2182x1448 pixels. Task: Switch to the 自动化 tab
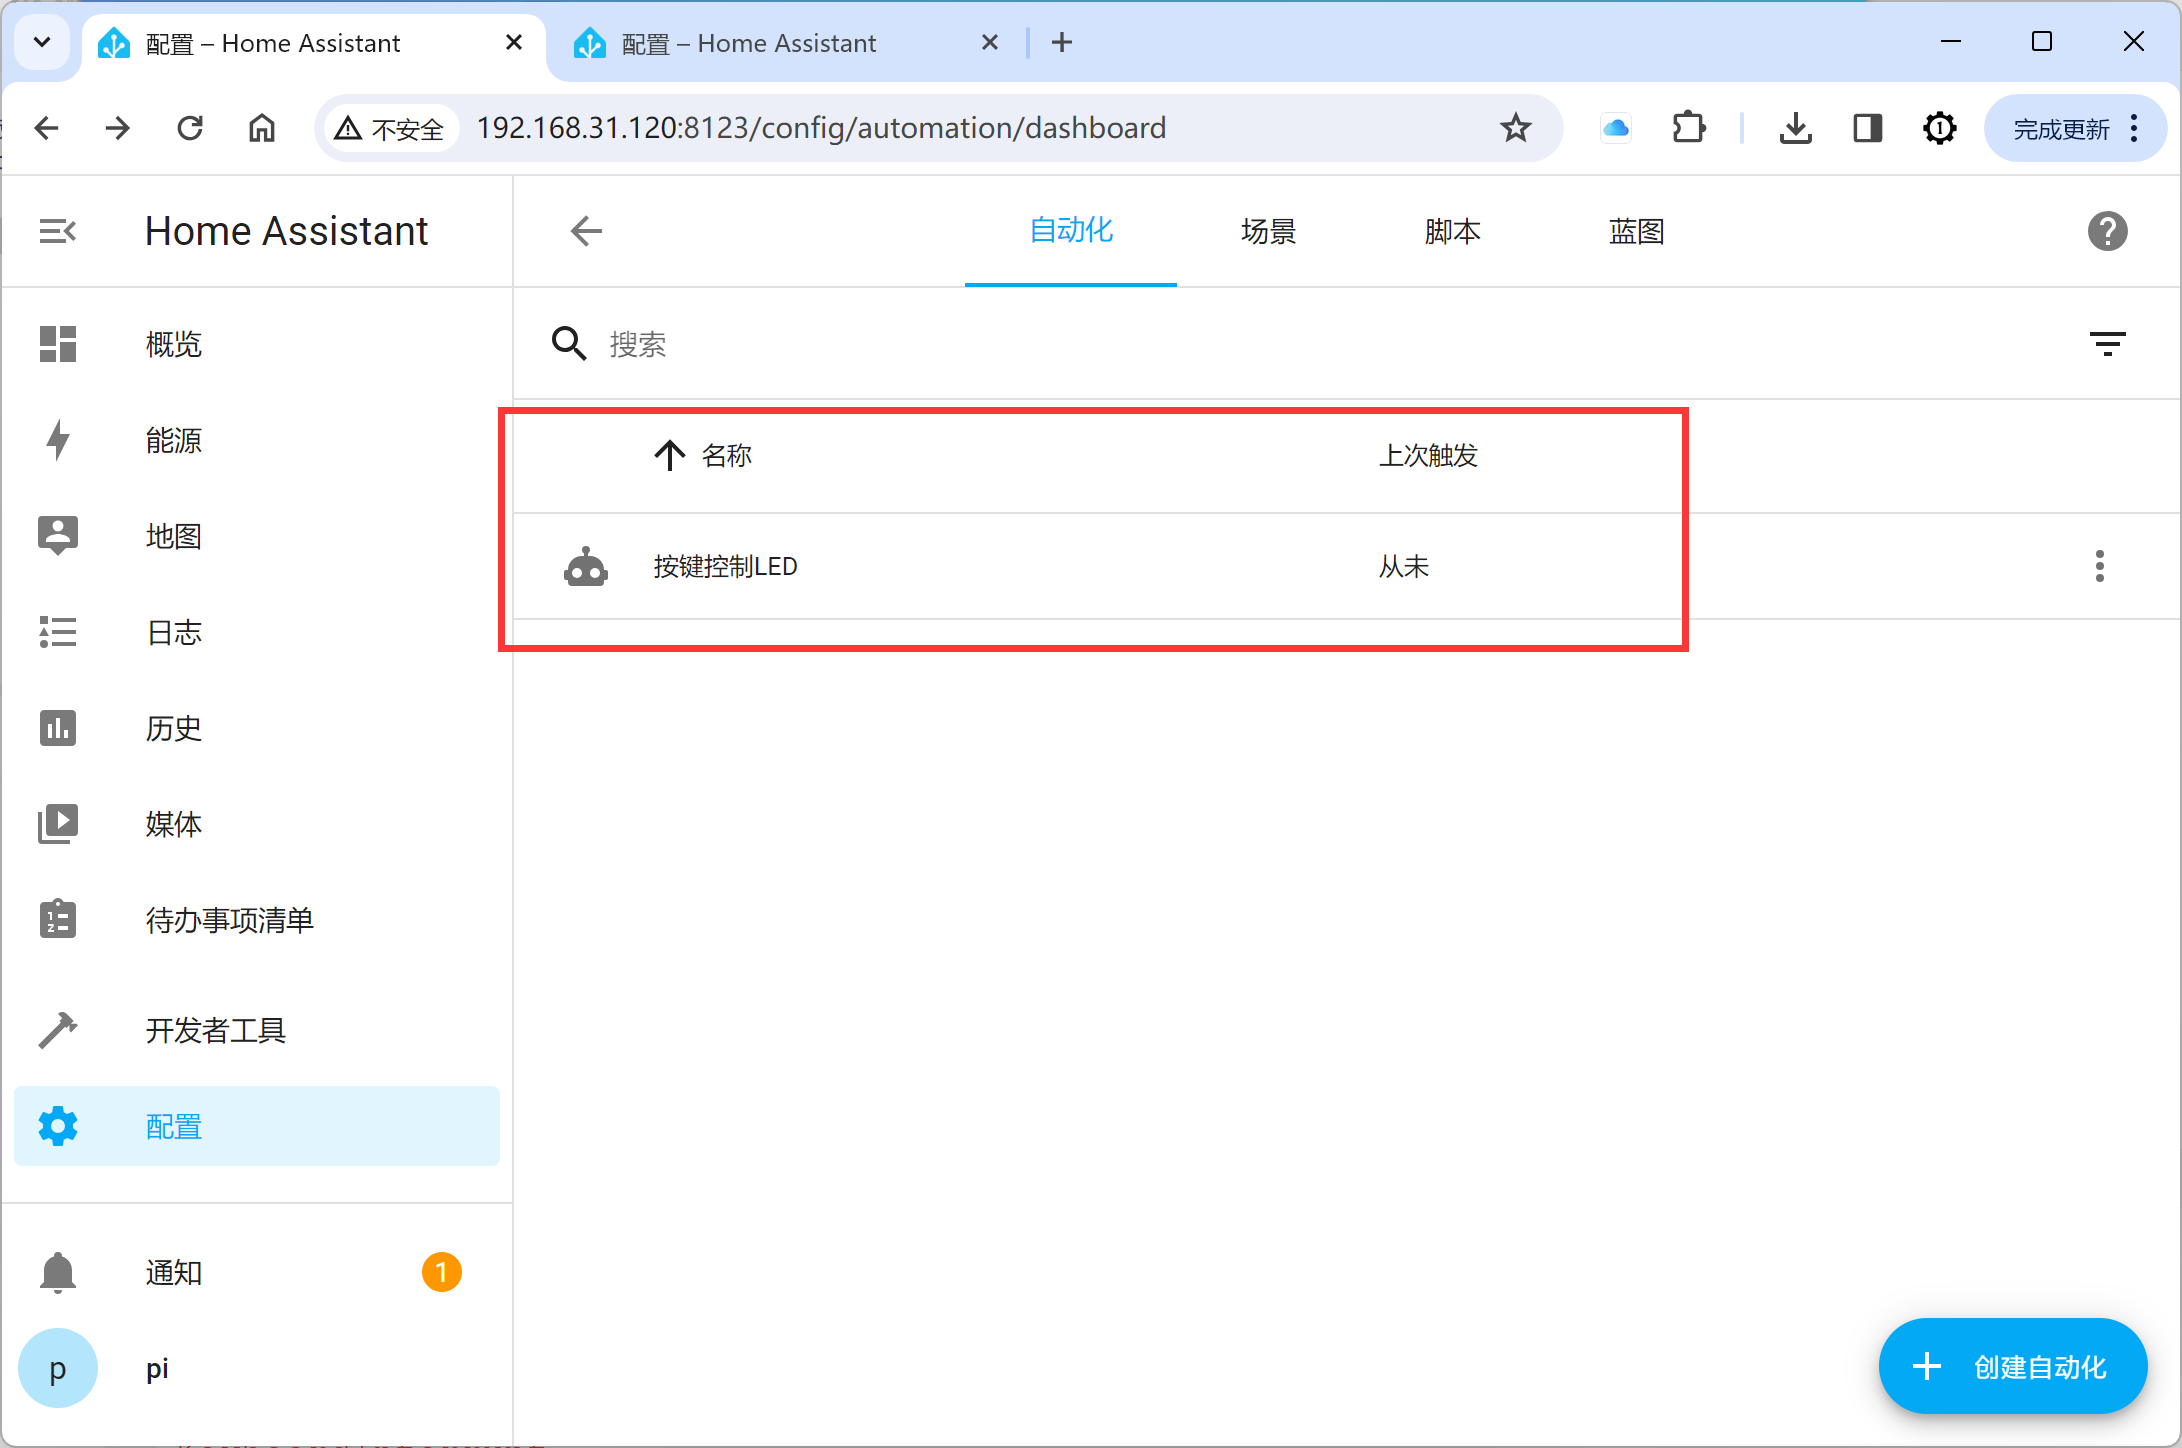click(1071, 231)
